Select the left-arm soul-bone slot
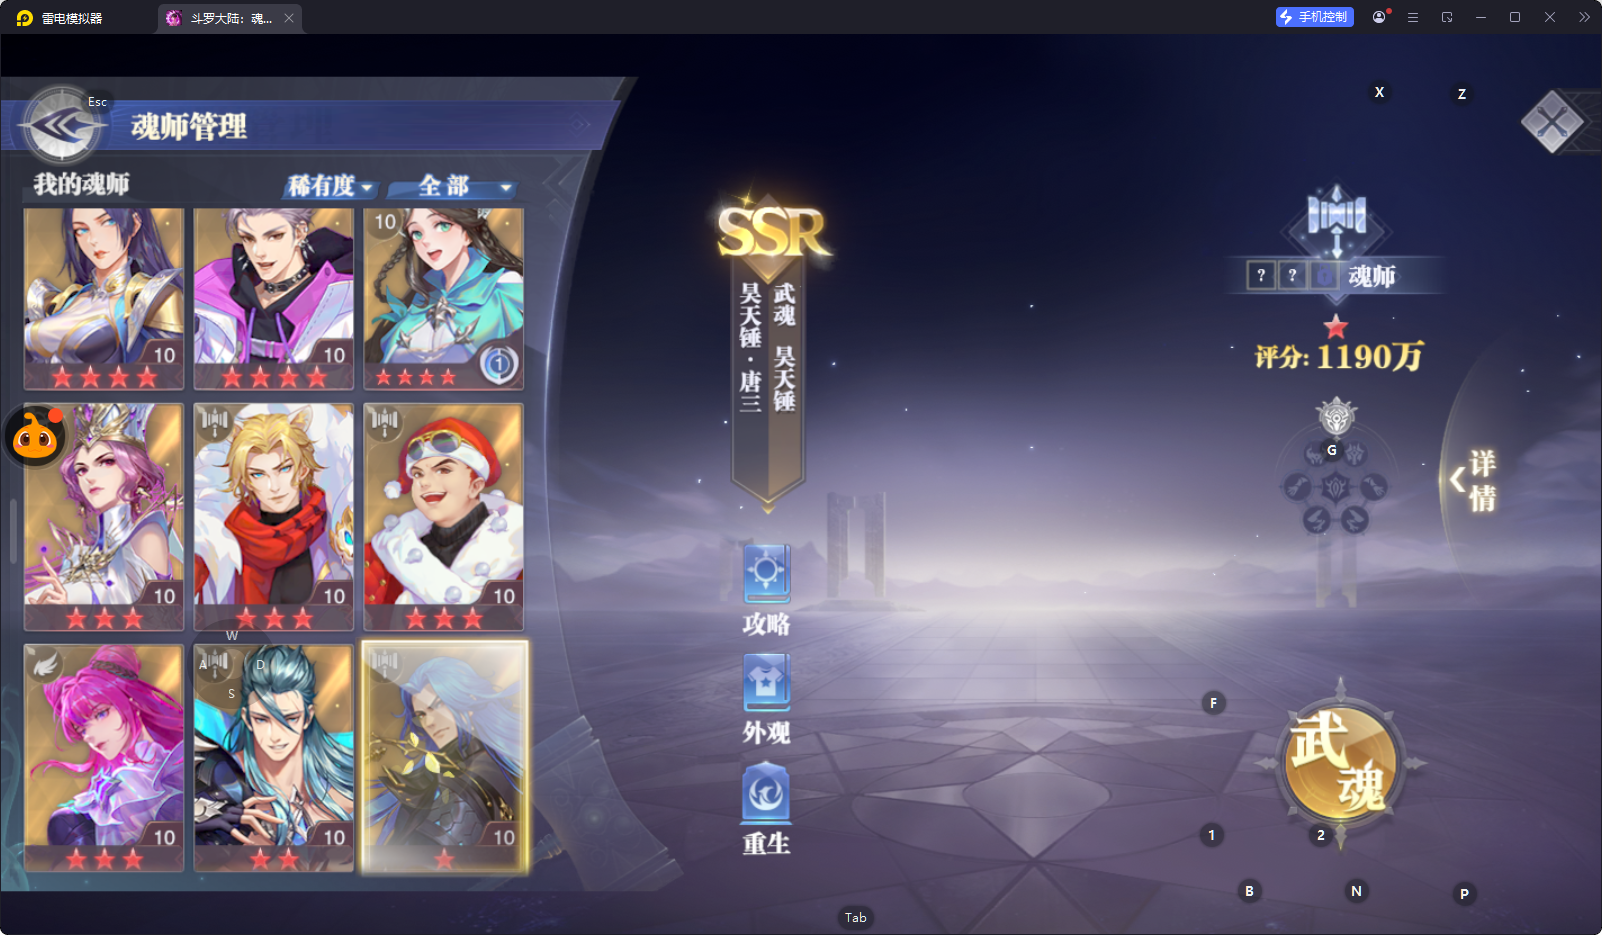The width and height of the screenshot is (1602, 935). (1297, 487)
